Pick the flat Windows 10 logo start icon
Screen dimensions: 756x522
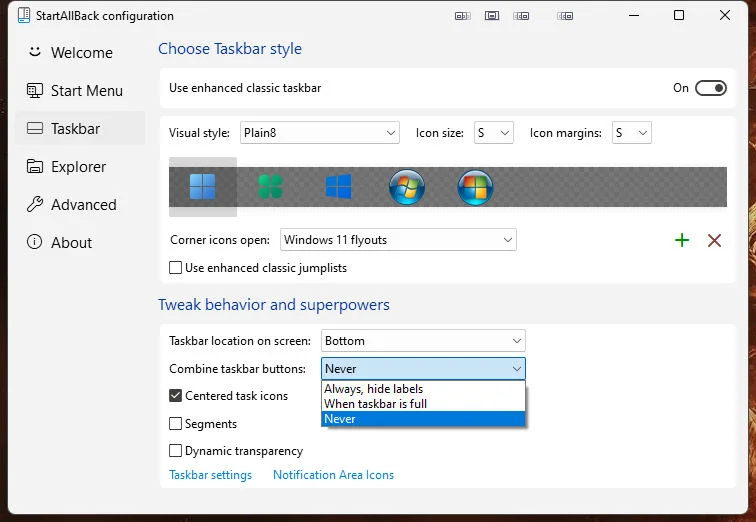338,187
